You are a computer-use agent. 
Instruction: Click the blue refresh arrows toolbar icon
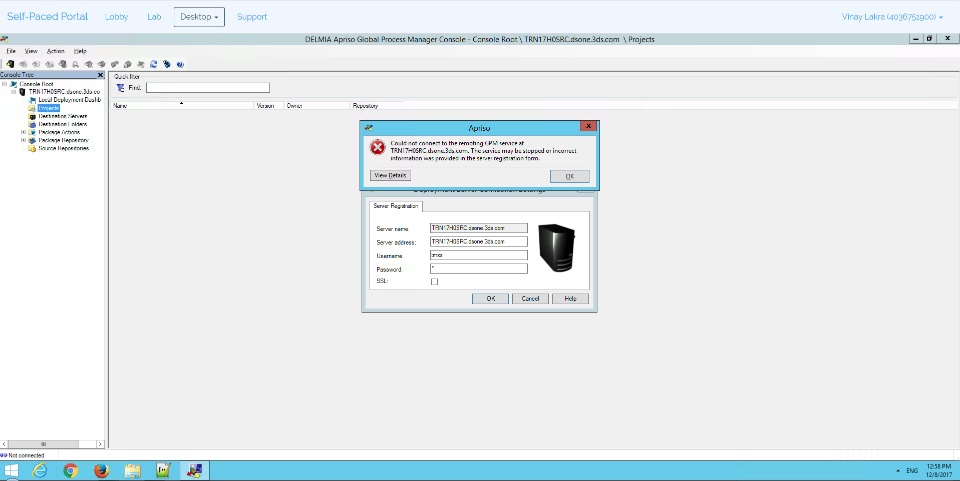[154, 64]
